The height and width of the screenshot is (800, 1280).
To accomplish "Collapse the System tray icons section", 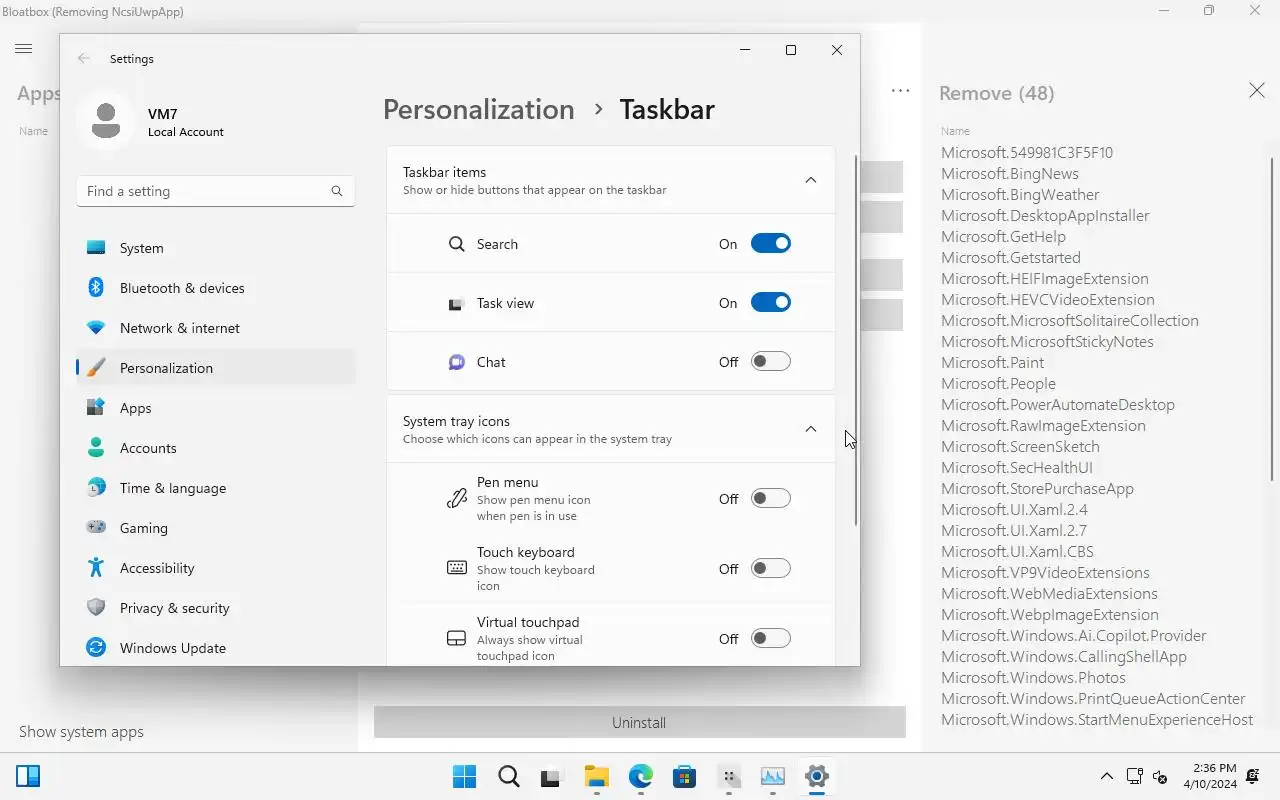I will point(811,429).
